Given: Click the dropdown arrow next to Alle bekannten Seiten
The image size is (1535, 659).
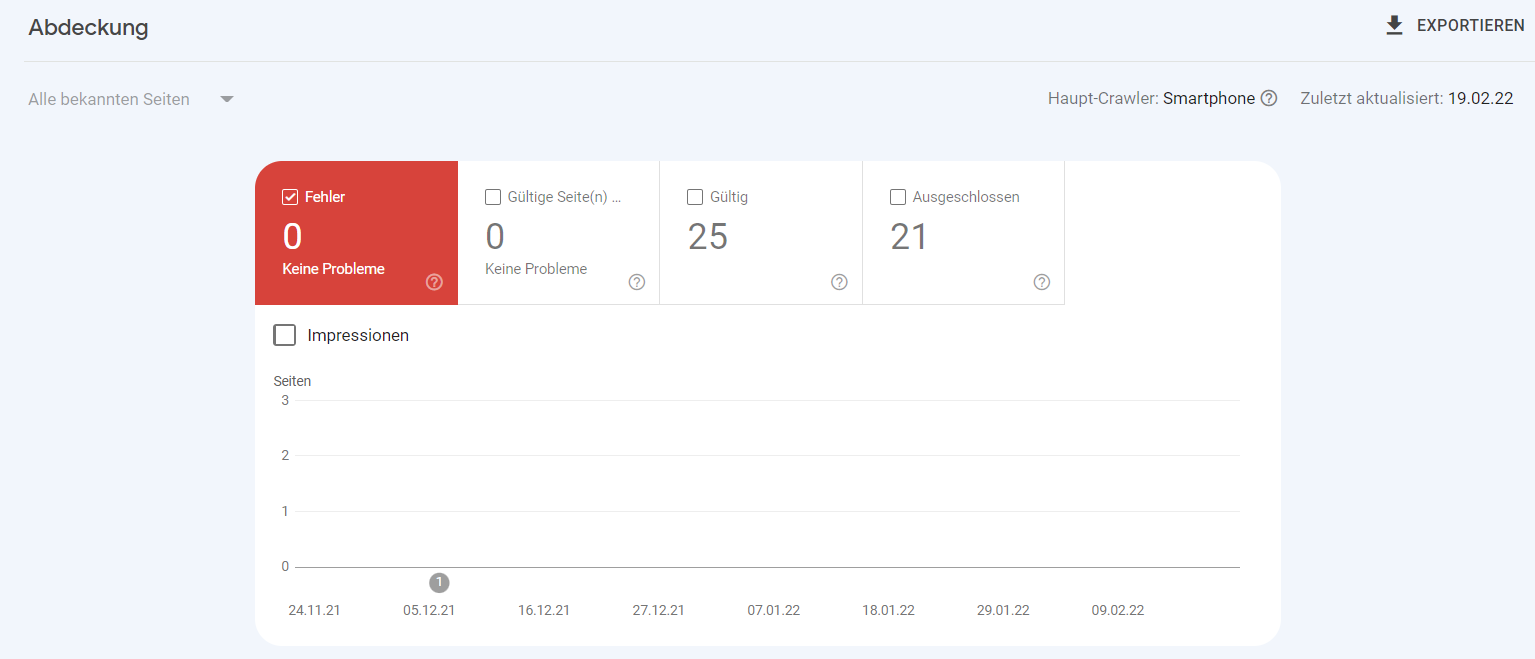Looking at the screenshot, I should coord(226,98).
